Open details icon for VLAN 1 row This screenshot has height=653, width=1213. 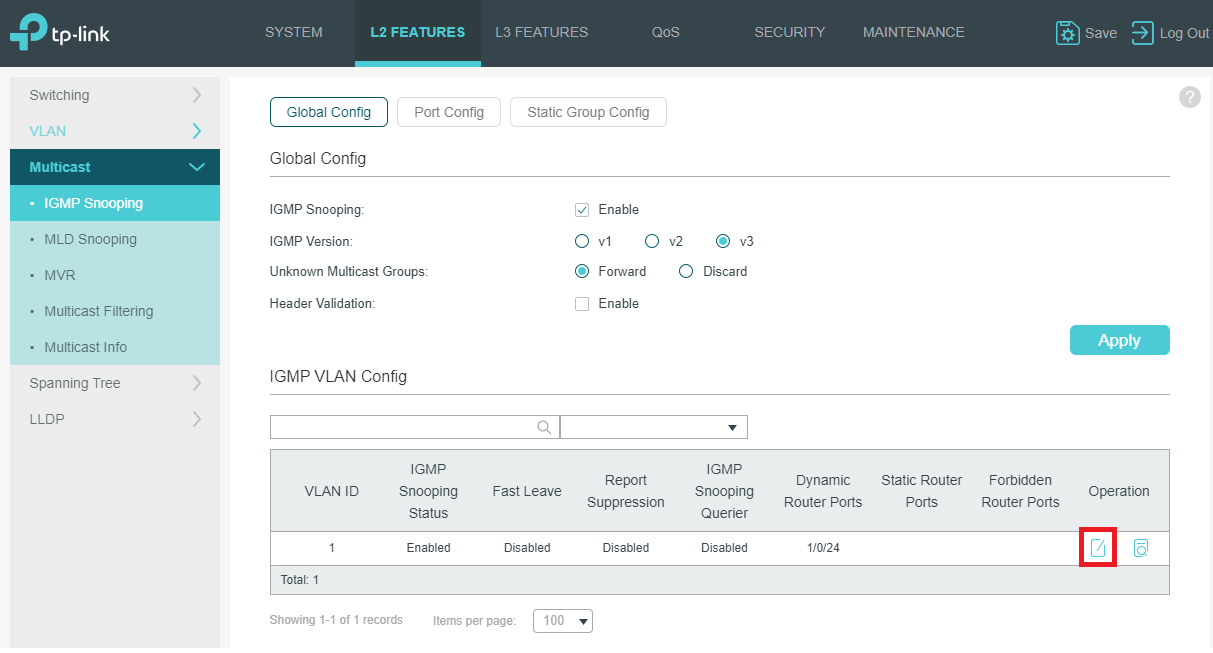1141,548
